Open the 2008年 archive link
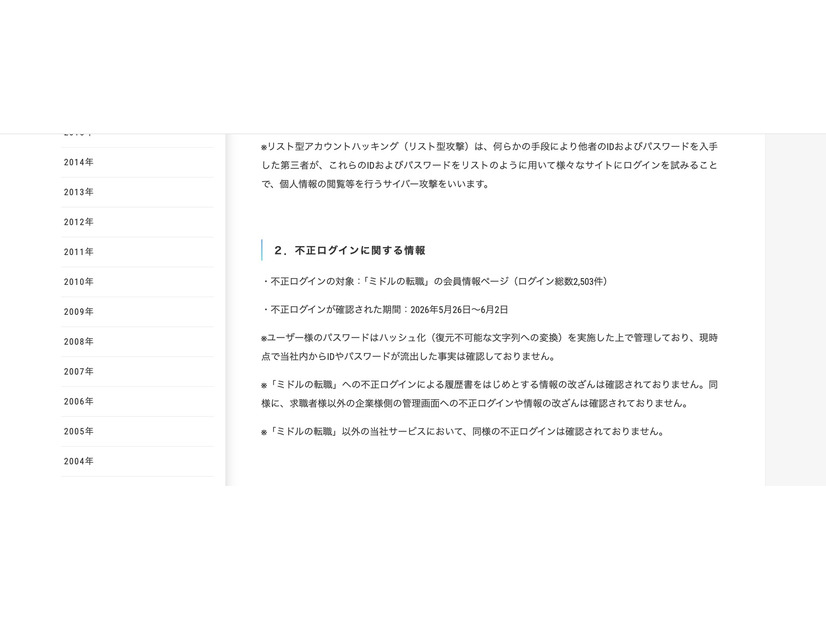 pyautogui.click(x=137, y=342)
